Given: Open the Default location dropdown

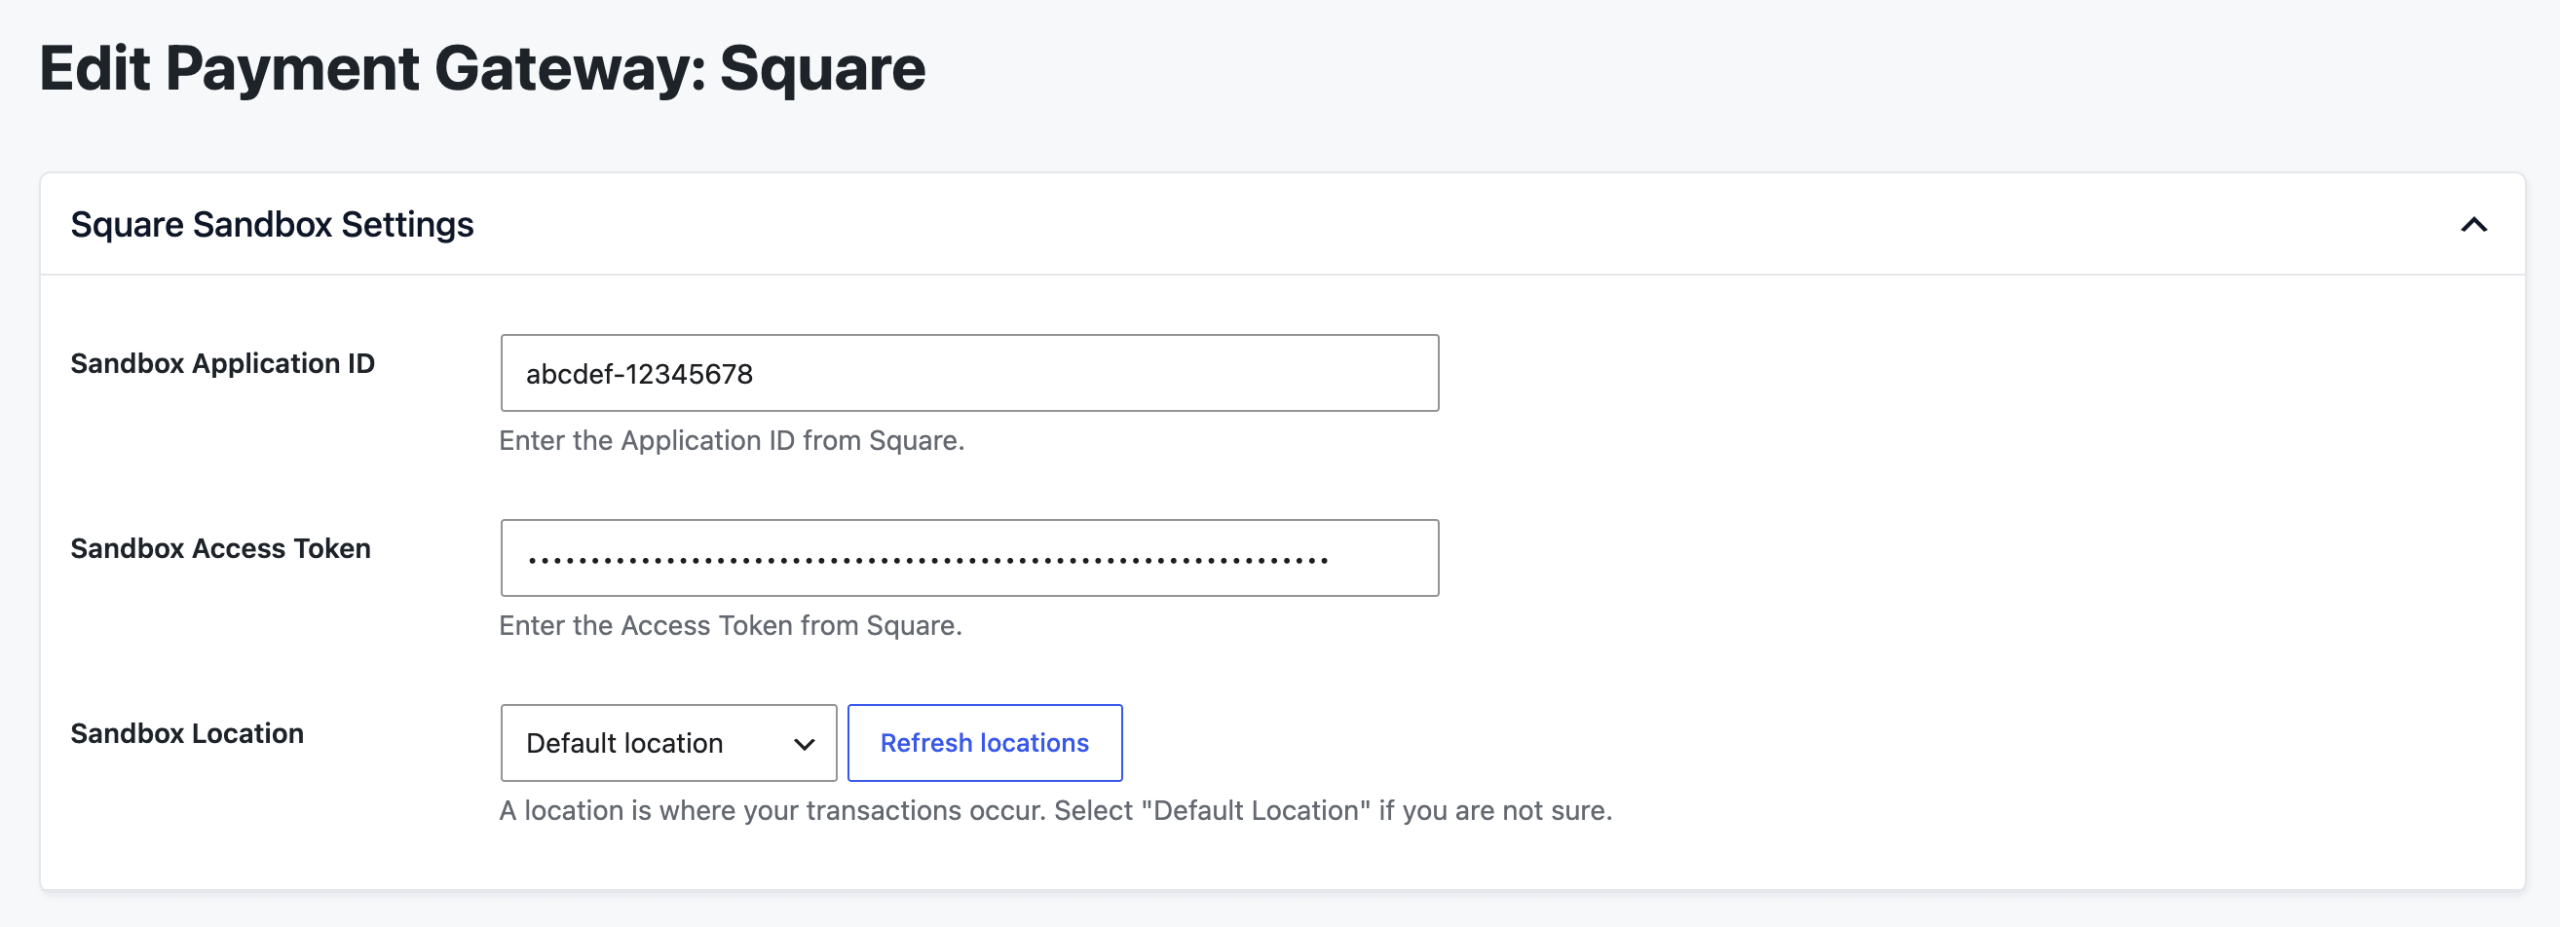Looking at the screenshot, I should click(x=668, y=743).
